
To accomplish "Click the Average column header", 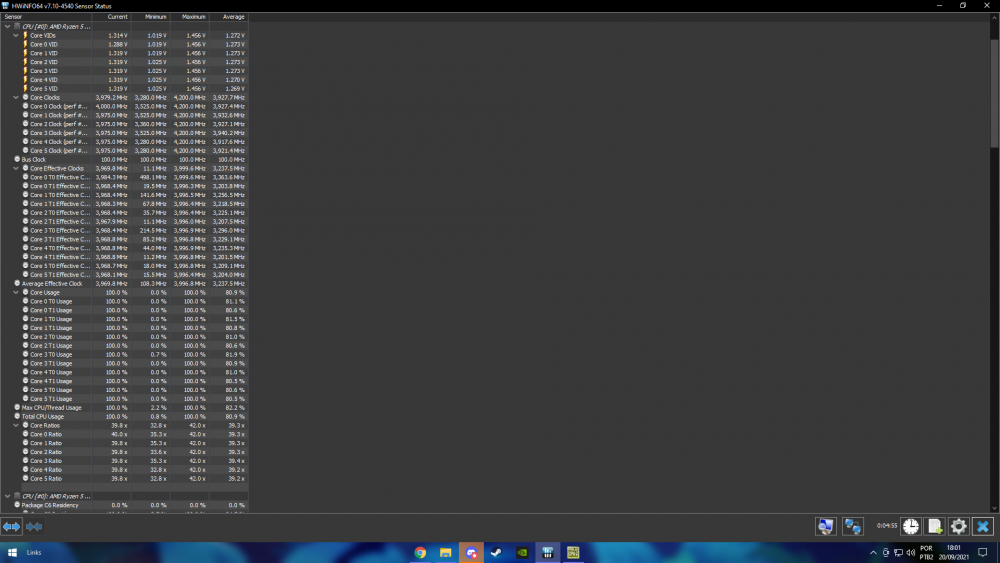I will click(x=228, y=17).
